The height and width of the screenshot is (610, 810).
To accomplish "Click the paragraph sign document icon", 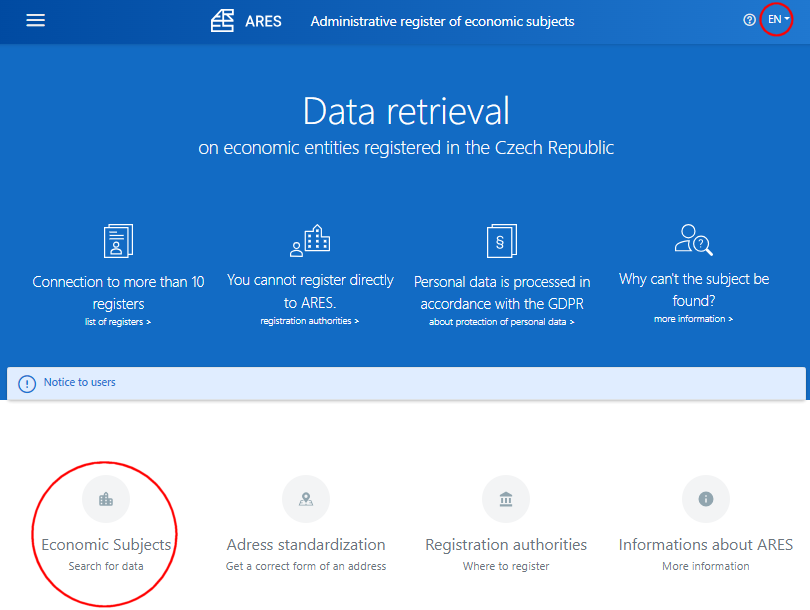I will (502, 241).
